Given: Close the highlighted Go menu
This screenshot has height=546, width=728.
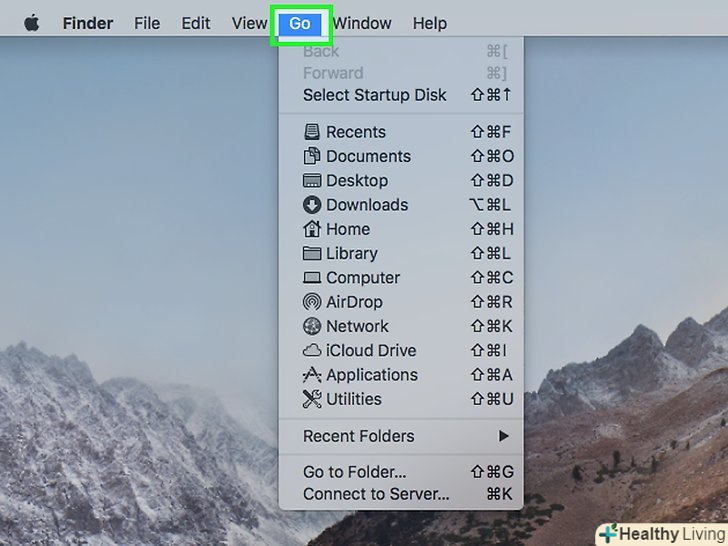Looking at the screenshot, I should click(300, 23).
